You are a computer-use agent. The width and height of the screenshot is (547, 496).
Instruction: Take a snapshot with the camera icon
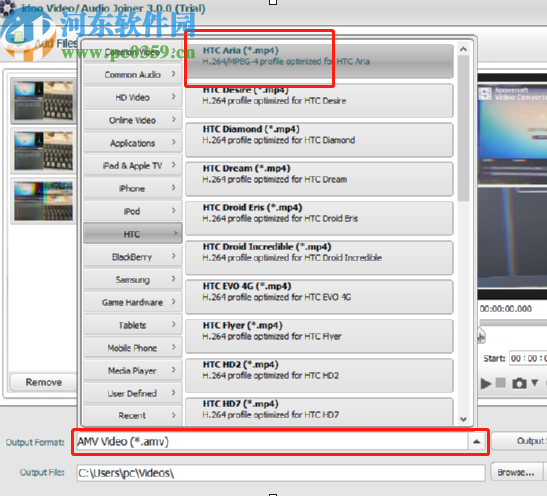519,383
